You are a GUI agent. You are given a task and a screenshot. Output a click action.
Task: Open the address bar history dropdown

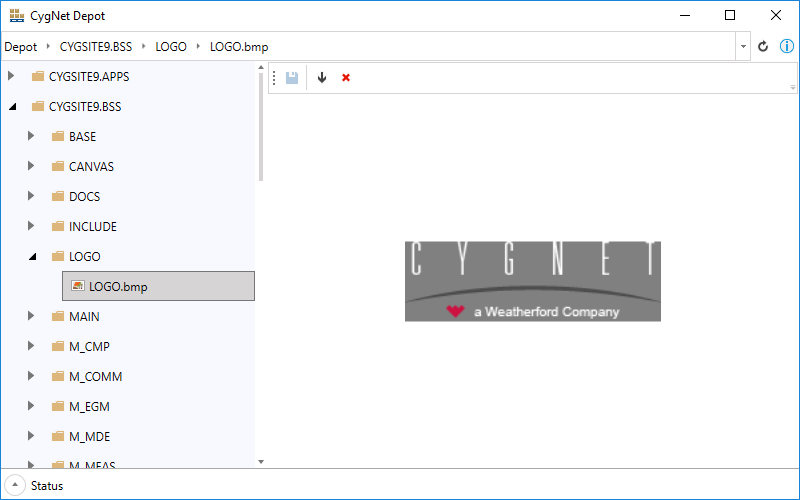(x=743, y=46)
